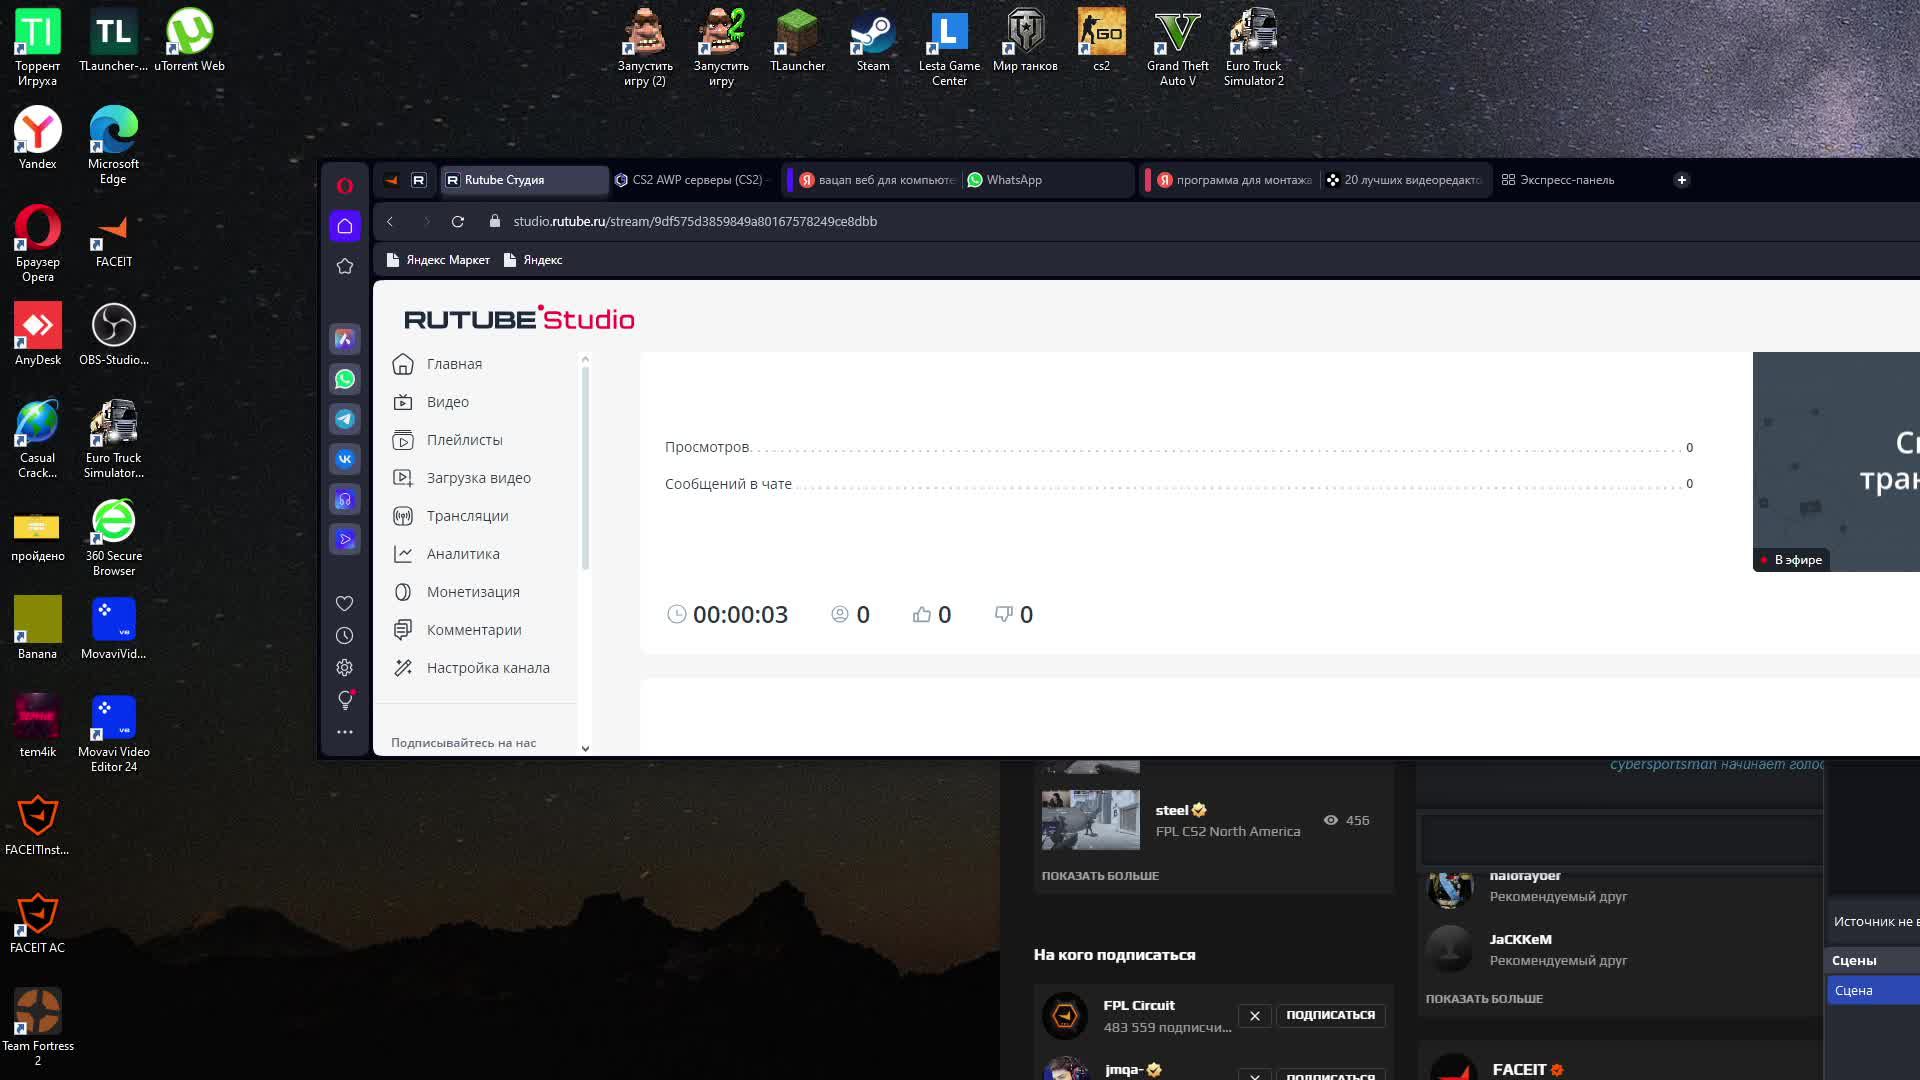Open Aria AI icon in Opera sidebar

click(345, 339)
